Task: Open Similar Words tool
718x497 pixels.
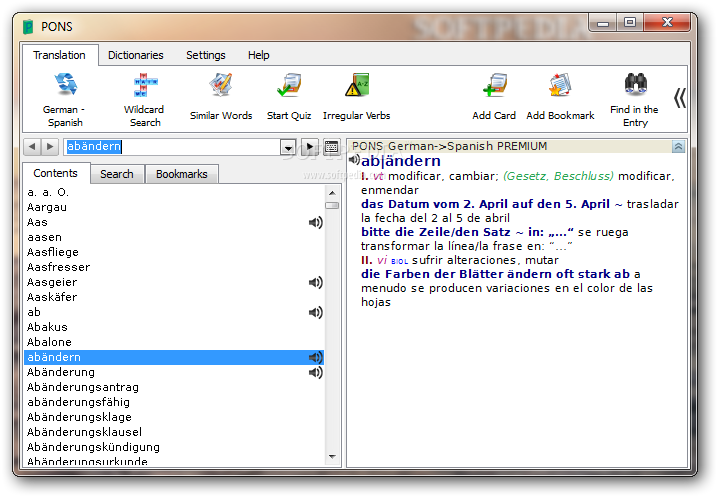Action: 221,97
